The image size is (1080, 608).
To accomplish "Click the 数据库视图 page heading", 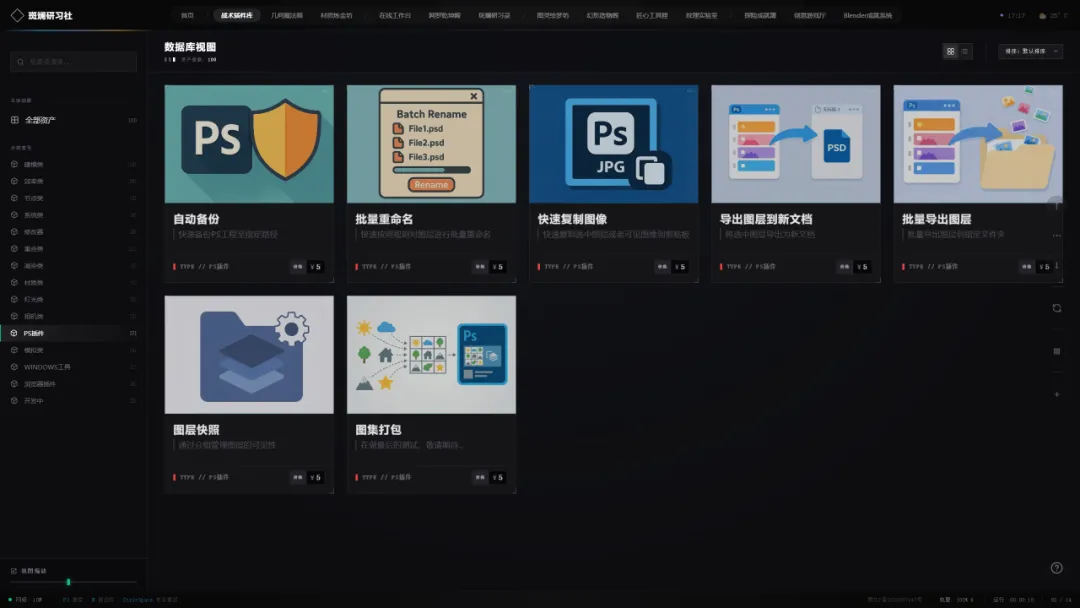I will tap(190, 47).
